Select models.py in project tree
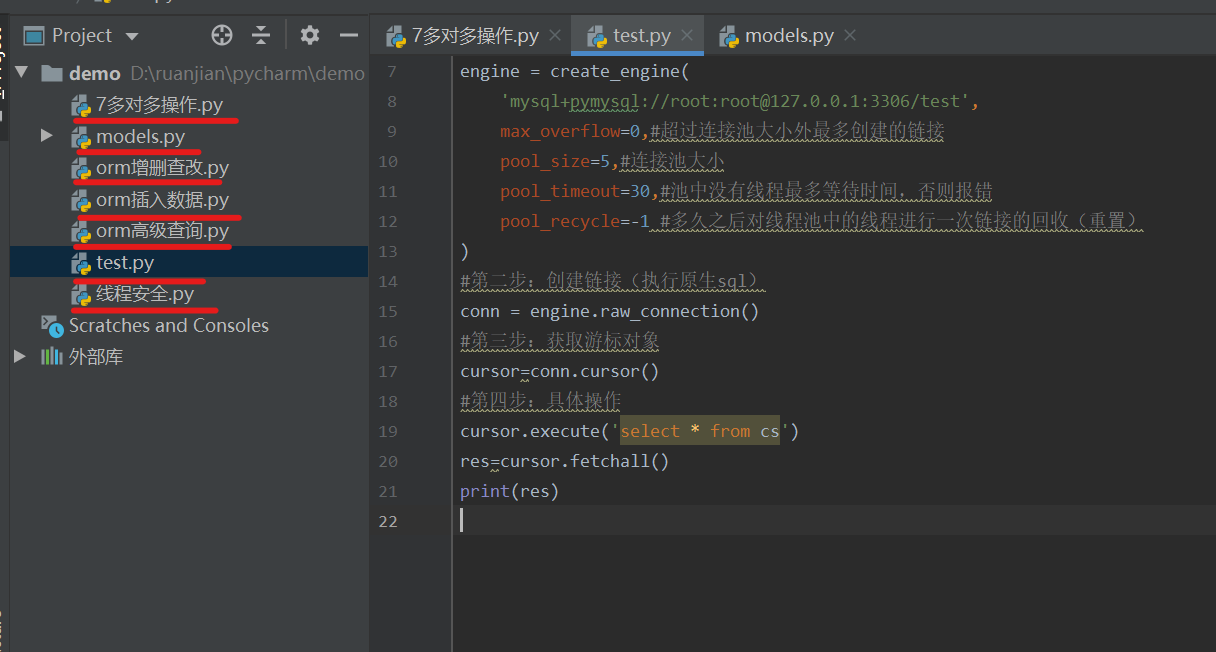Screen dimensions: 1216x652 pos(140,136)
